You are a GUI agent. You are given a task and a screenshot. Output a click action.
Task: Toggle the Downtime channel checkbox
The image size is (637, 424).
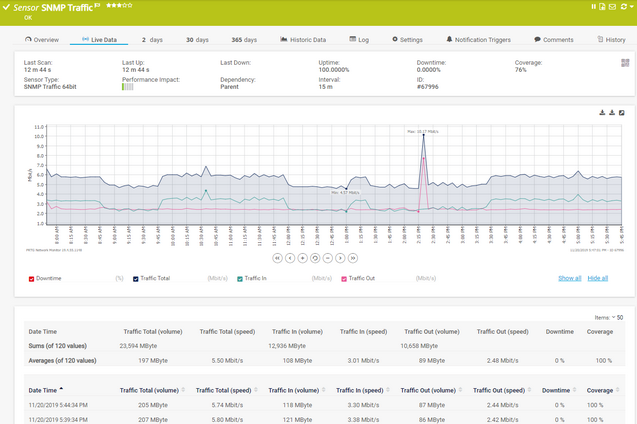tap(31, 279)
